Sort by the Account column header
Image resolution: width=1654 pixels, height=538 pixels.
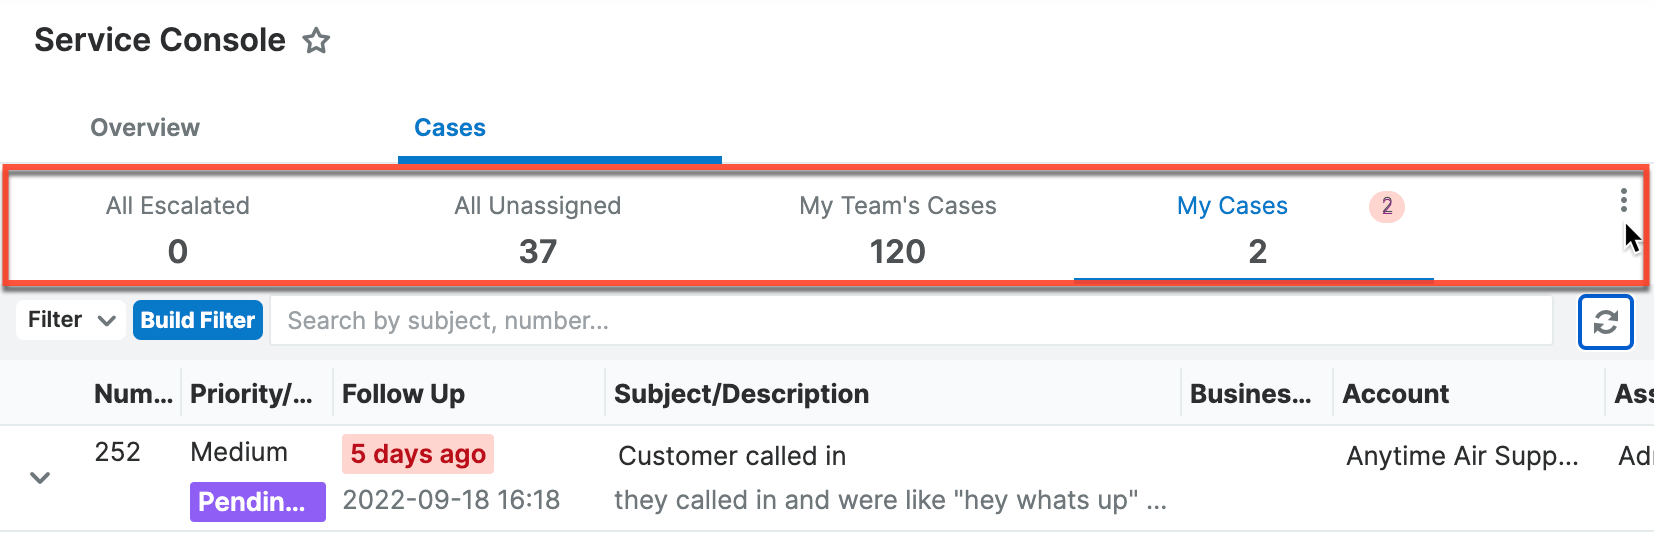click(x=1395, y=394)
